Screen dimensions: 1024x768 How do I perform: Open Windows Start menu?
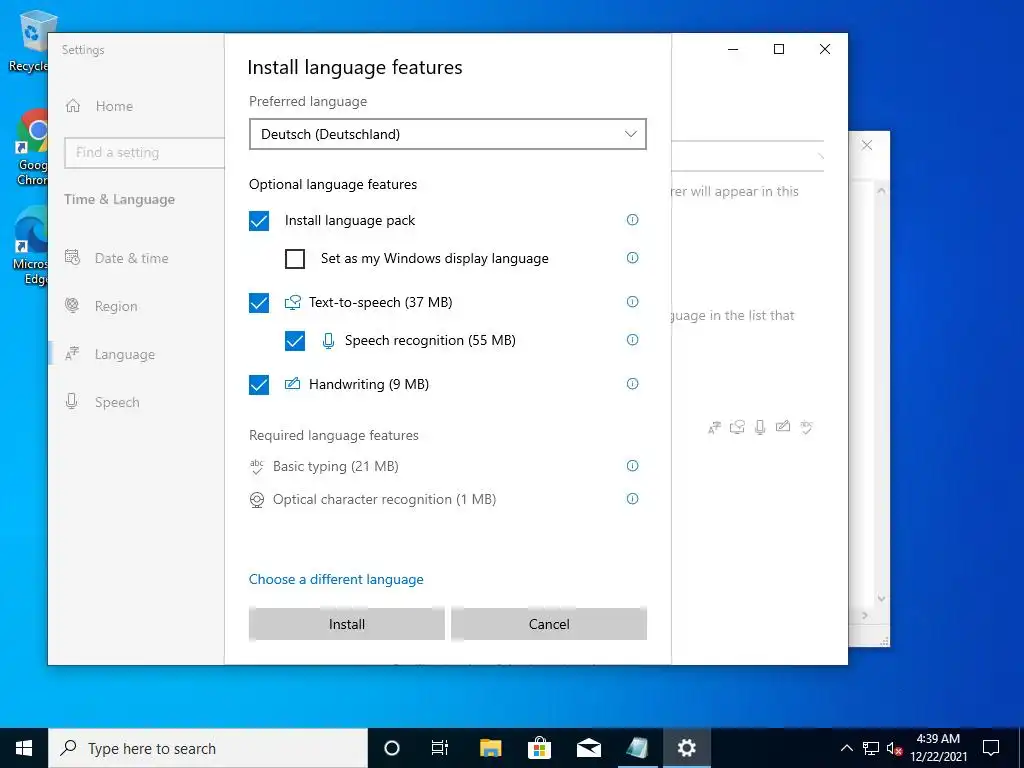pos(24,748)
